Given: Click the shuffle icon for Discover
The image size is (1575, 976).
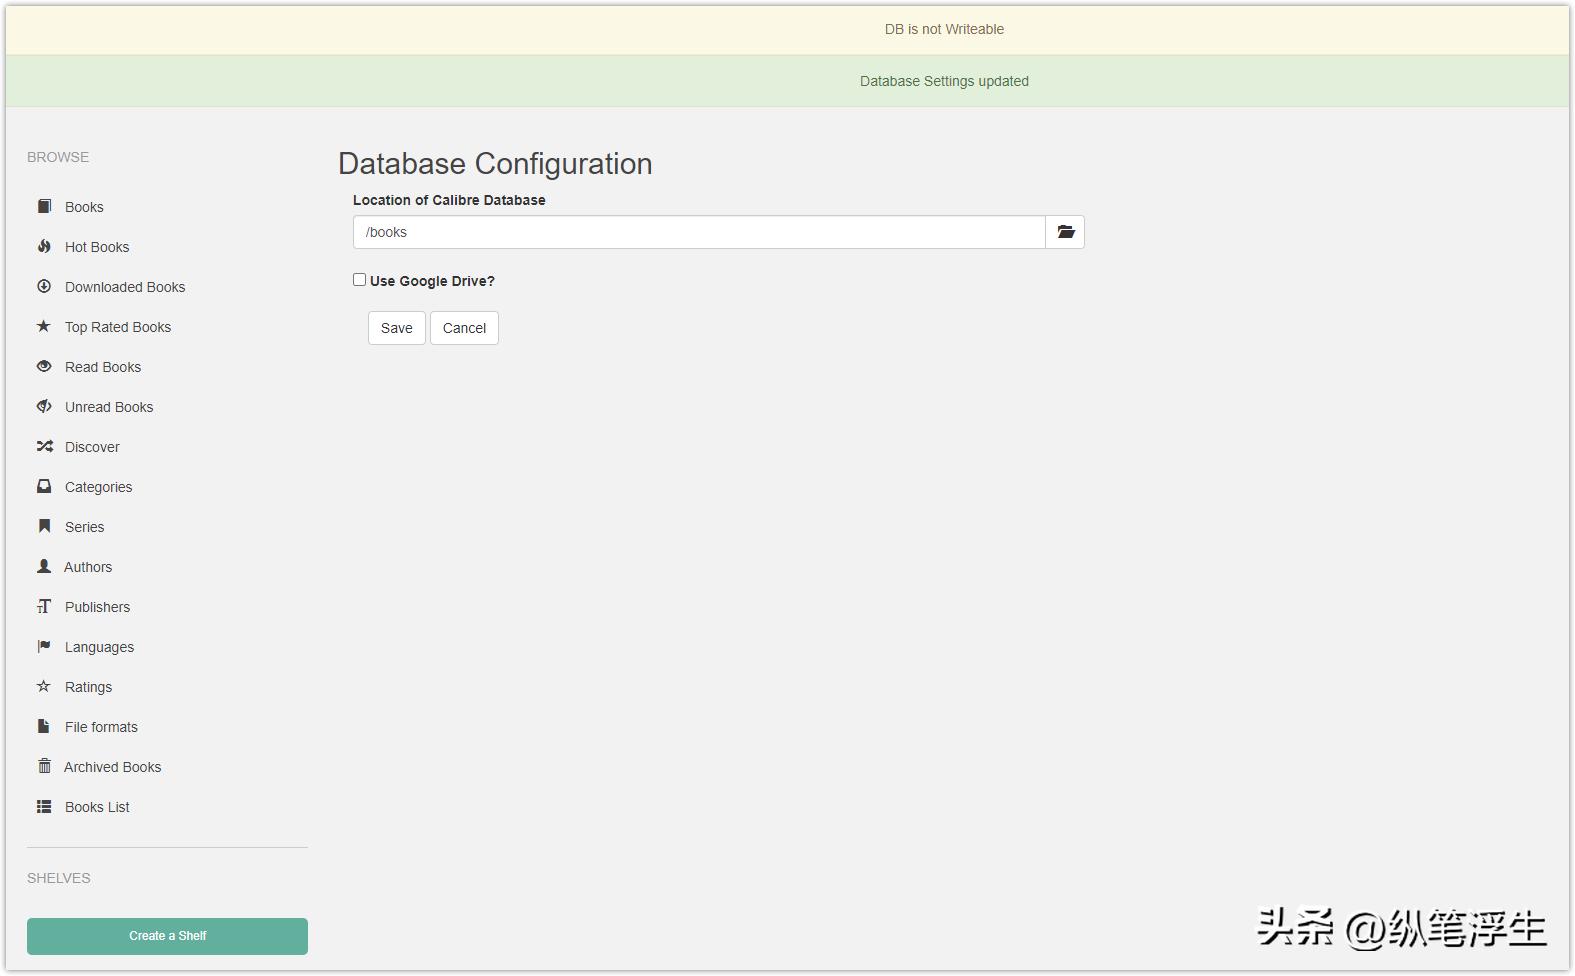Looking at the screenshot, I should pos(44,446).
